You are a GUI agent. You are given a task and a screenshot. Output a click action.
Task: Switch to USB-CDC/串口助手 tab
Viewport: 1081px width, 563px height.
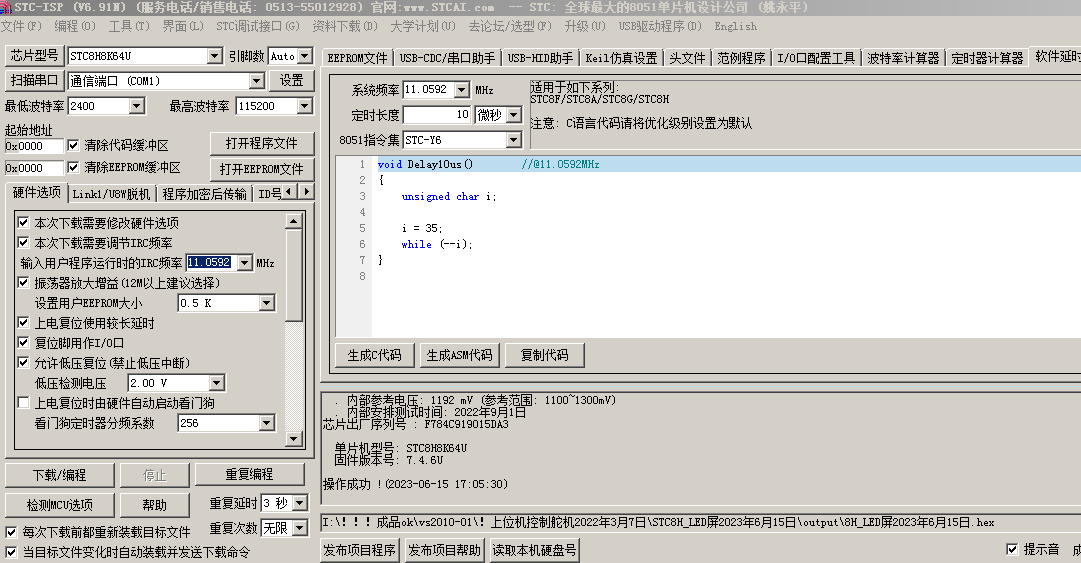click(447, 59)
